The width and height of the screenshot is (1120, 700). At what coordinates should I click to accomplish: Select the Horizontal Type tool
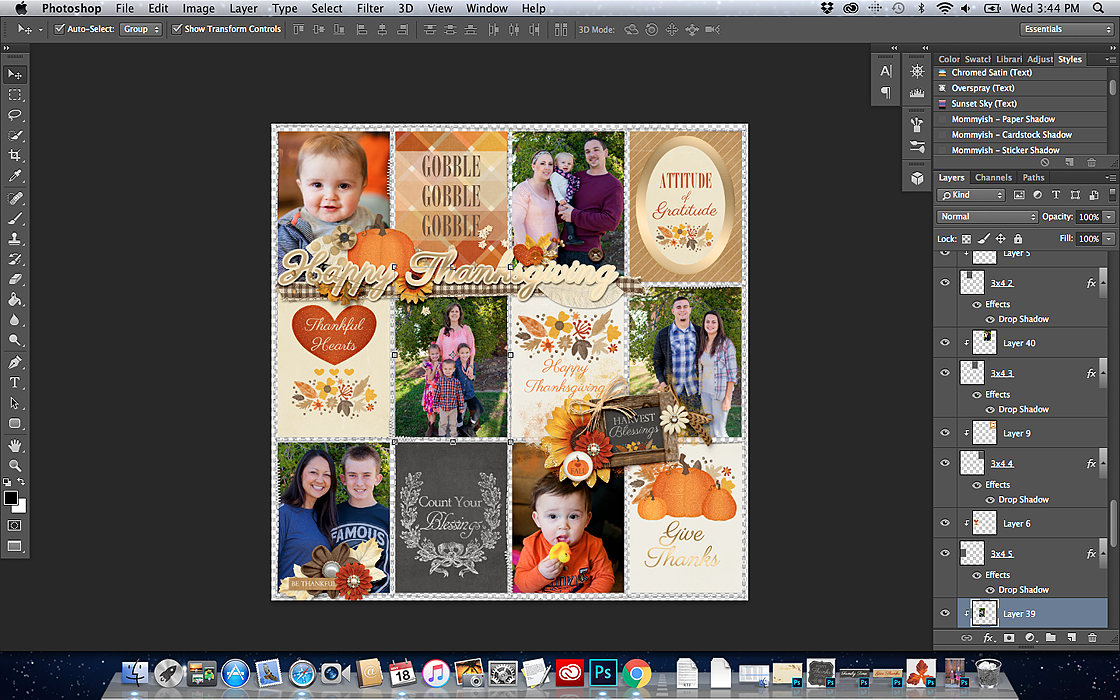tap(14, 383)
